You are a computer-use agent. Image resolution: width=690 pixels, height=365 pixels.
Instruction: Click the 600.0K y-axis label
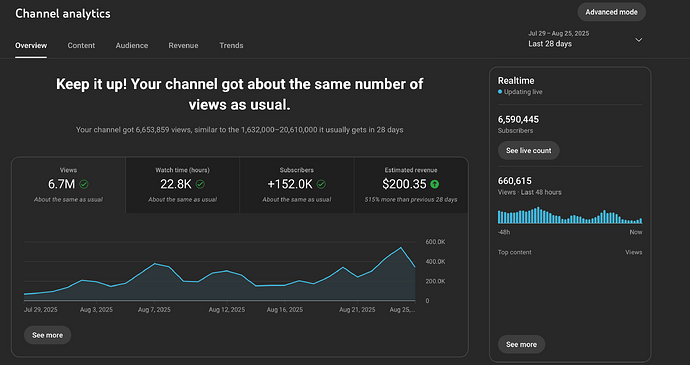[435, 242]
